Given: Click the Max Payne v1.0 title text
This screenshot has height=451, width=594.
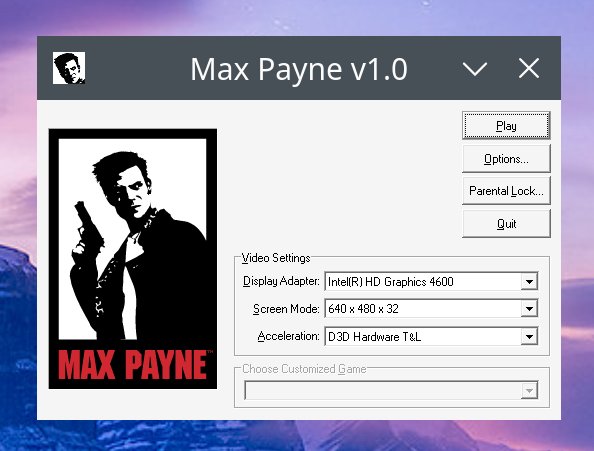Looking at the screenshot, I should pyautogui.click(x=299, y=69).
